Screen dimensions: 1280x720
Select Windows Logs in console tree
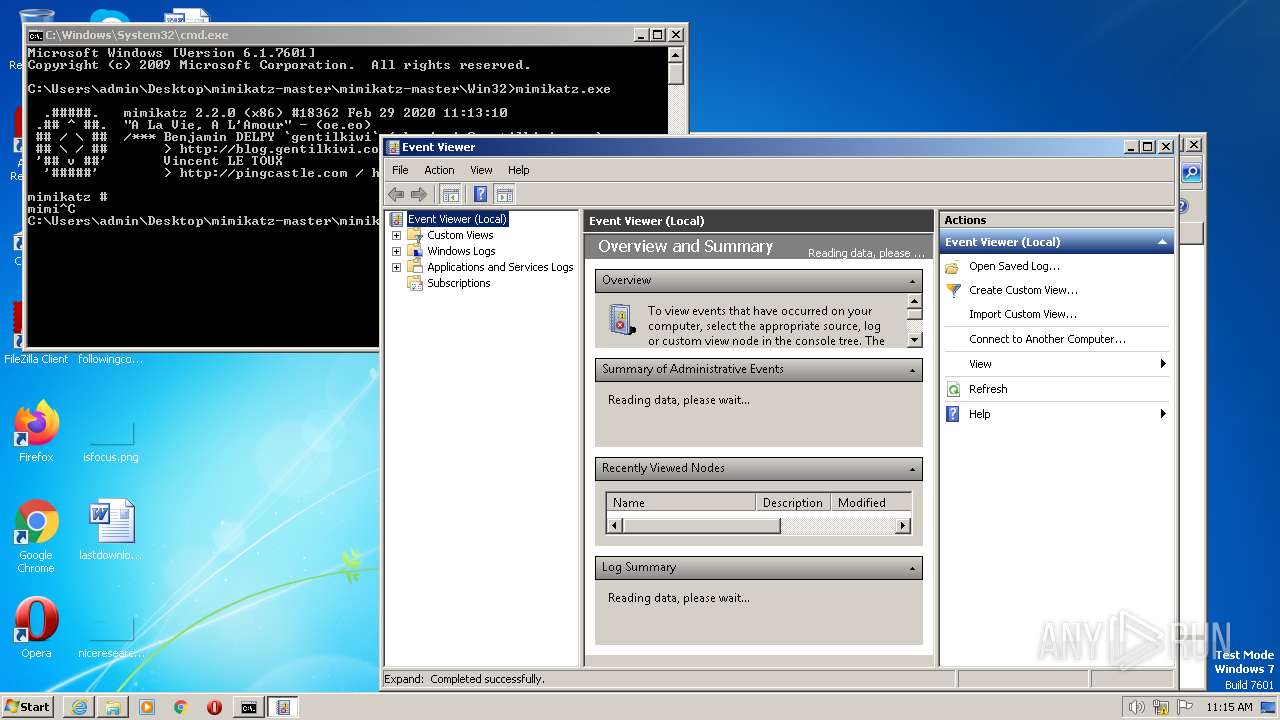[461, 251]
